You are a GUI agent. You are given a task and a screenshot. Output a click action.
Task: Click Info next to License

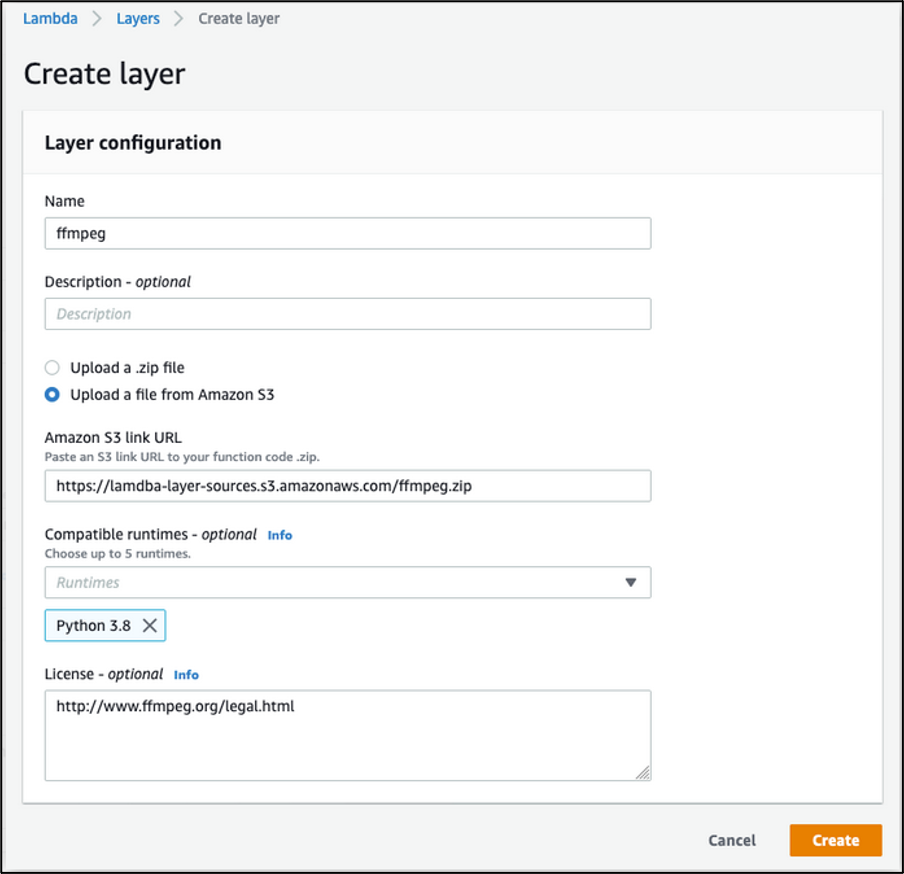coord(186,675)
